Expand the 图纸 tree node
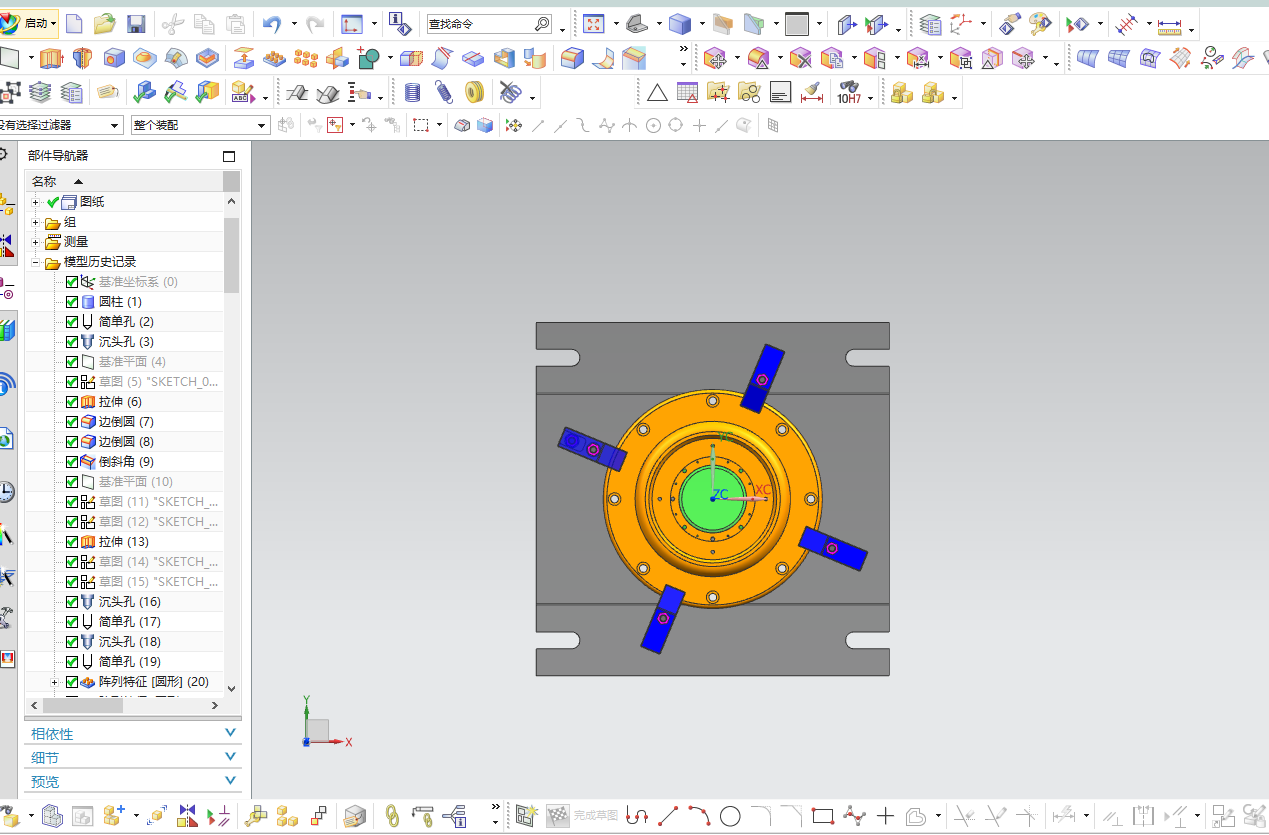1269x835 pixels. click(36, 202)
